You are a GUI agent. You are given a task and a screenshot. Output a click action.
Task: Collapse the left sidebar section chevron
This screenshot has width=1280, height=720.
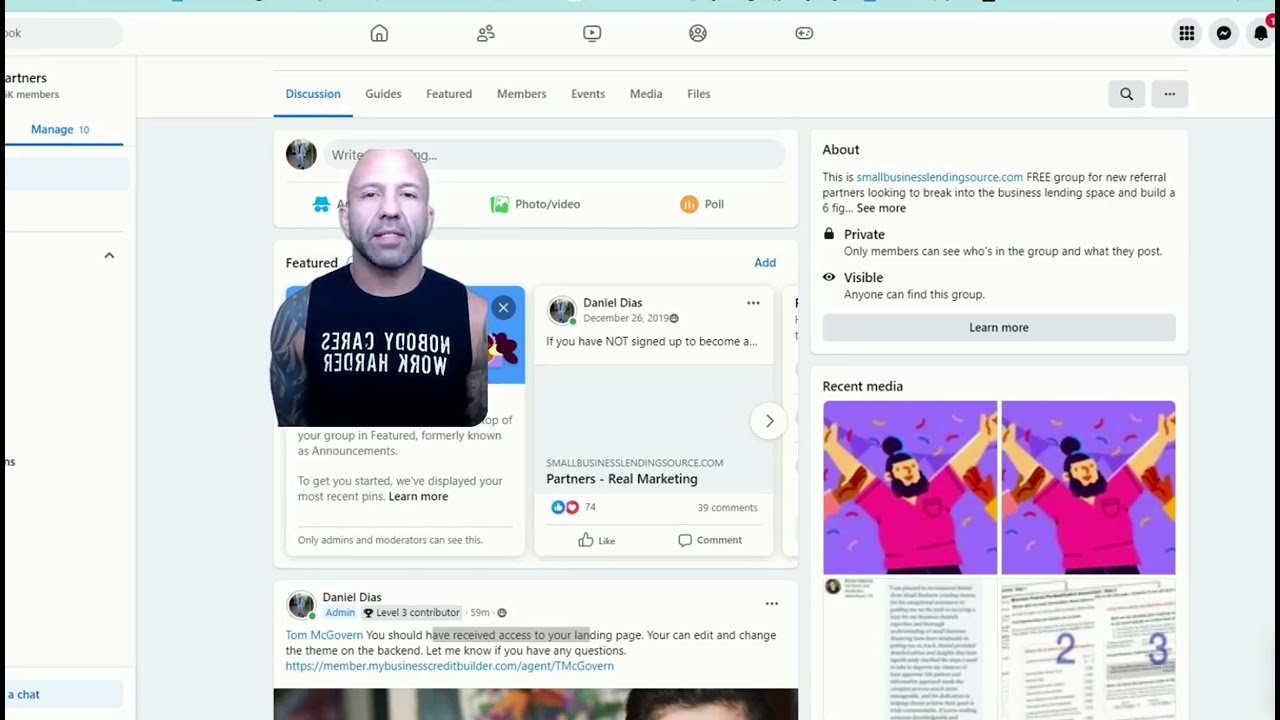pyautogui.click(x=109, y=255)
